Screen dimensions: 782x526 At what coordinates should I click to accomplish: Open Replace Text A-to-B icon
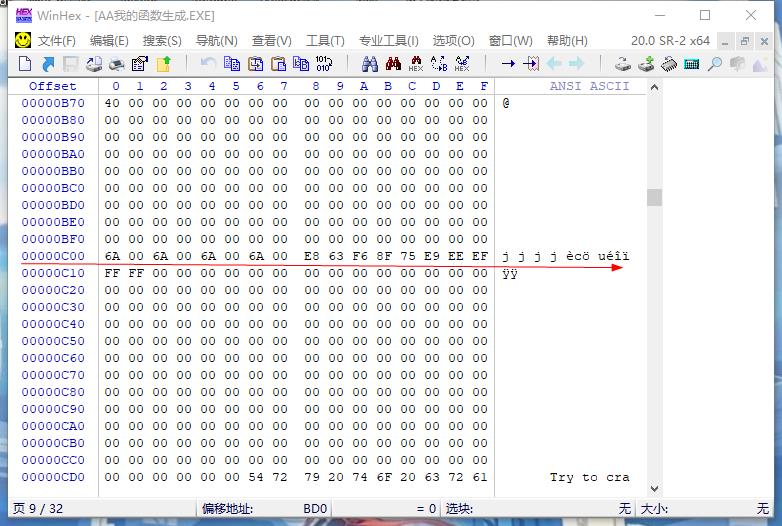tap(439, 64)
